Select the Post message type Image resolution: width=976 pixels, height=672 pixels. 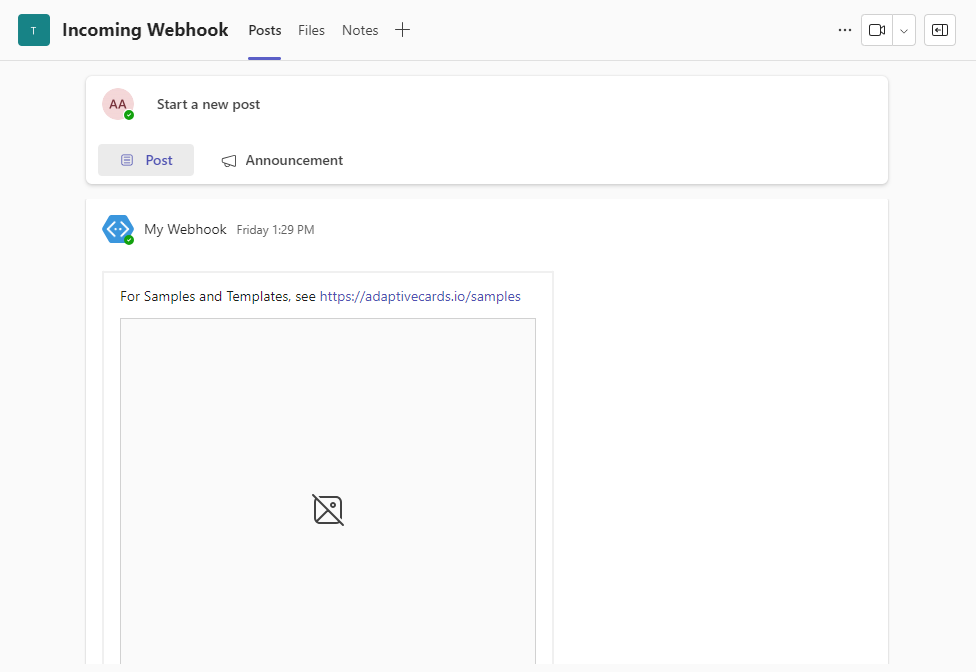pos(146,160)
